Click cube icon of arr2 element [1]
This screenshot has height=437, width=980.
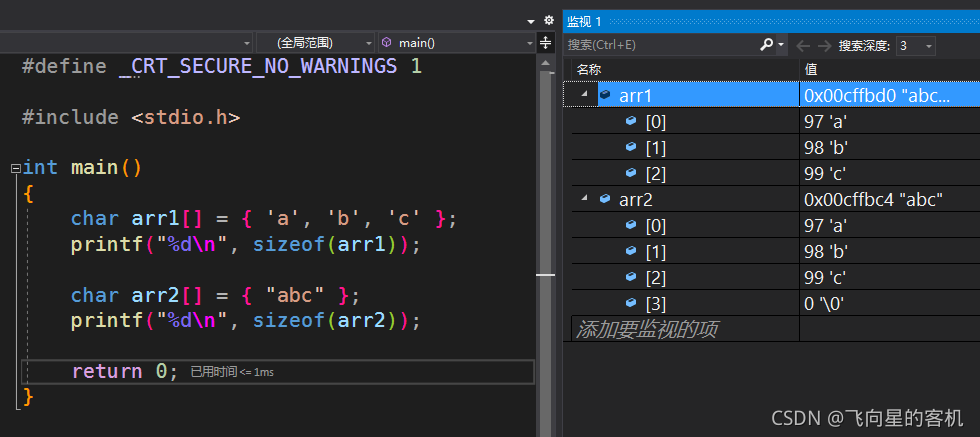pyautogui.click(x=631, y=251)
